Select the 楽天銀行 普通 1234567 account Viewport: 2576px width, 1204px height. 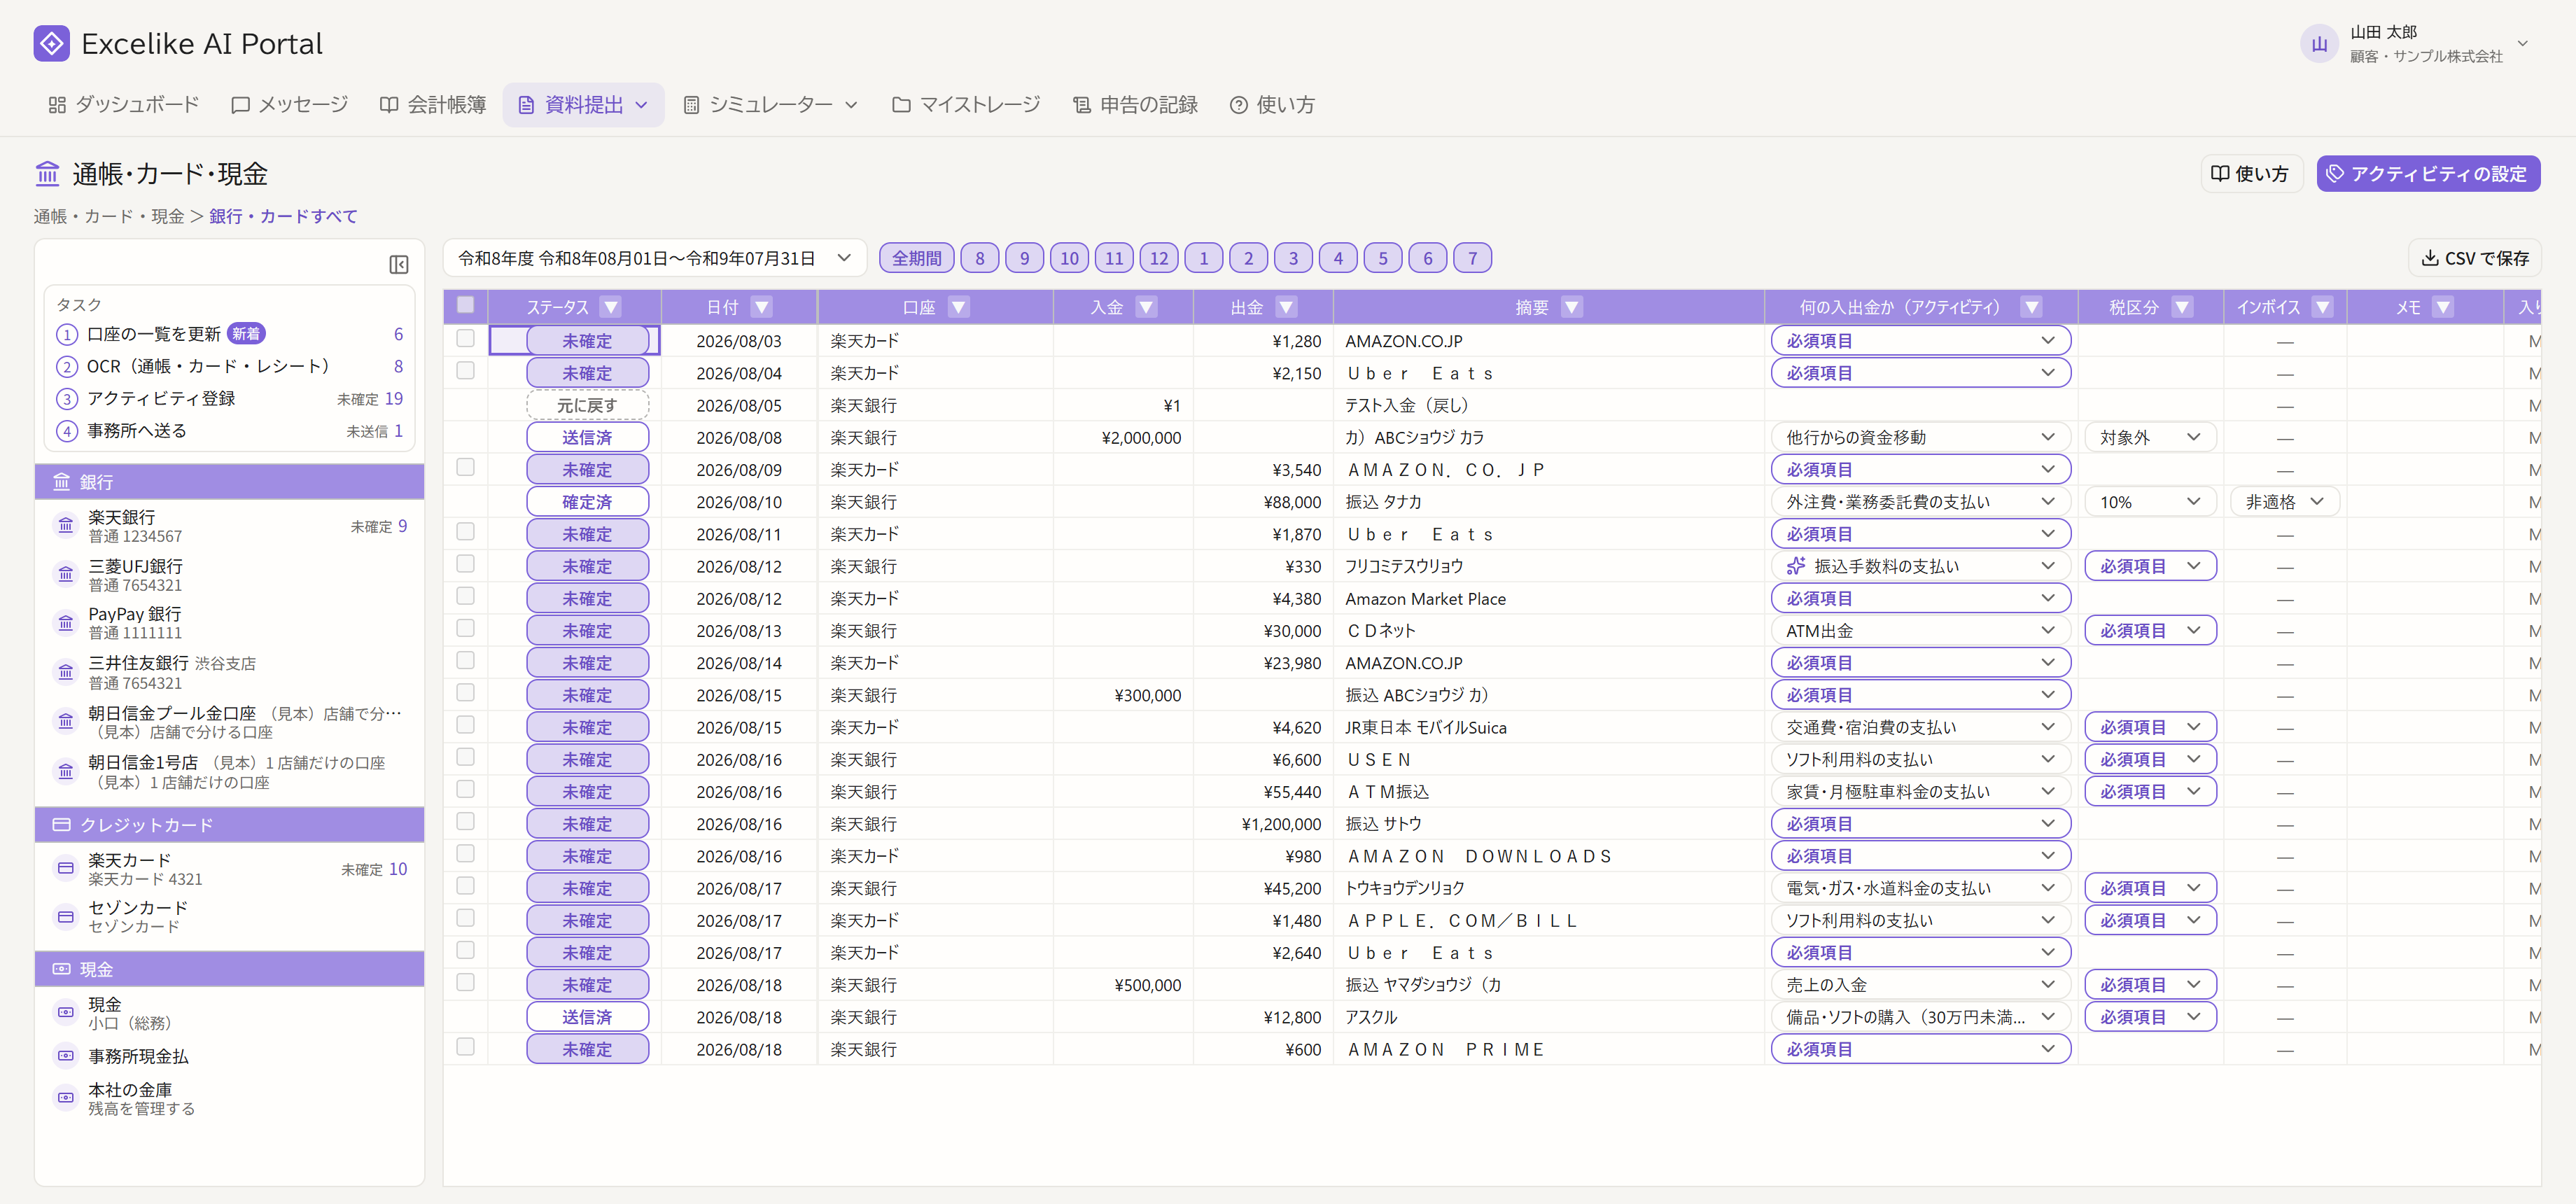coord(230,527)
